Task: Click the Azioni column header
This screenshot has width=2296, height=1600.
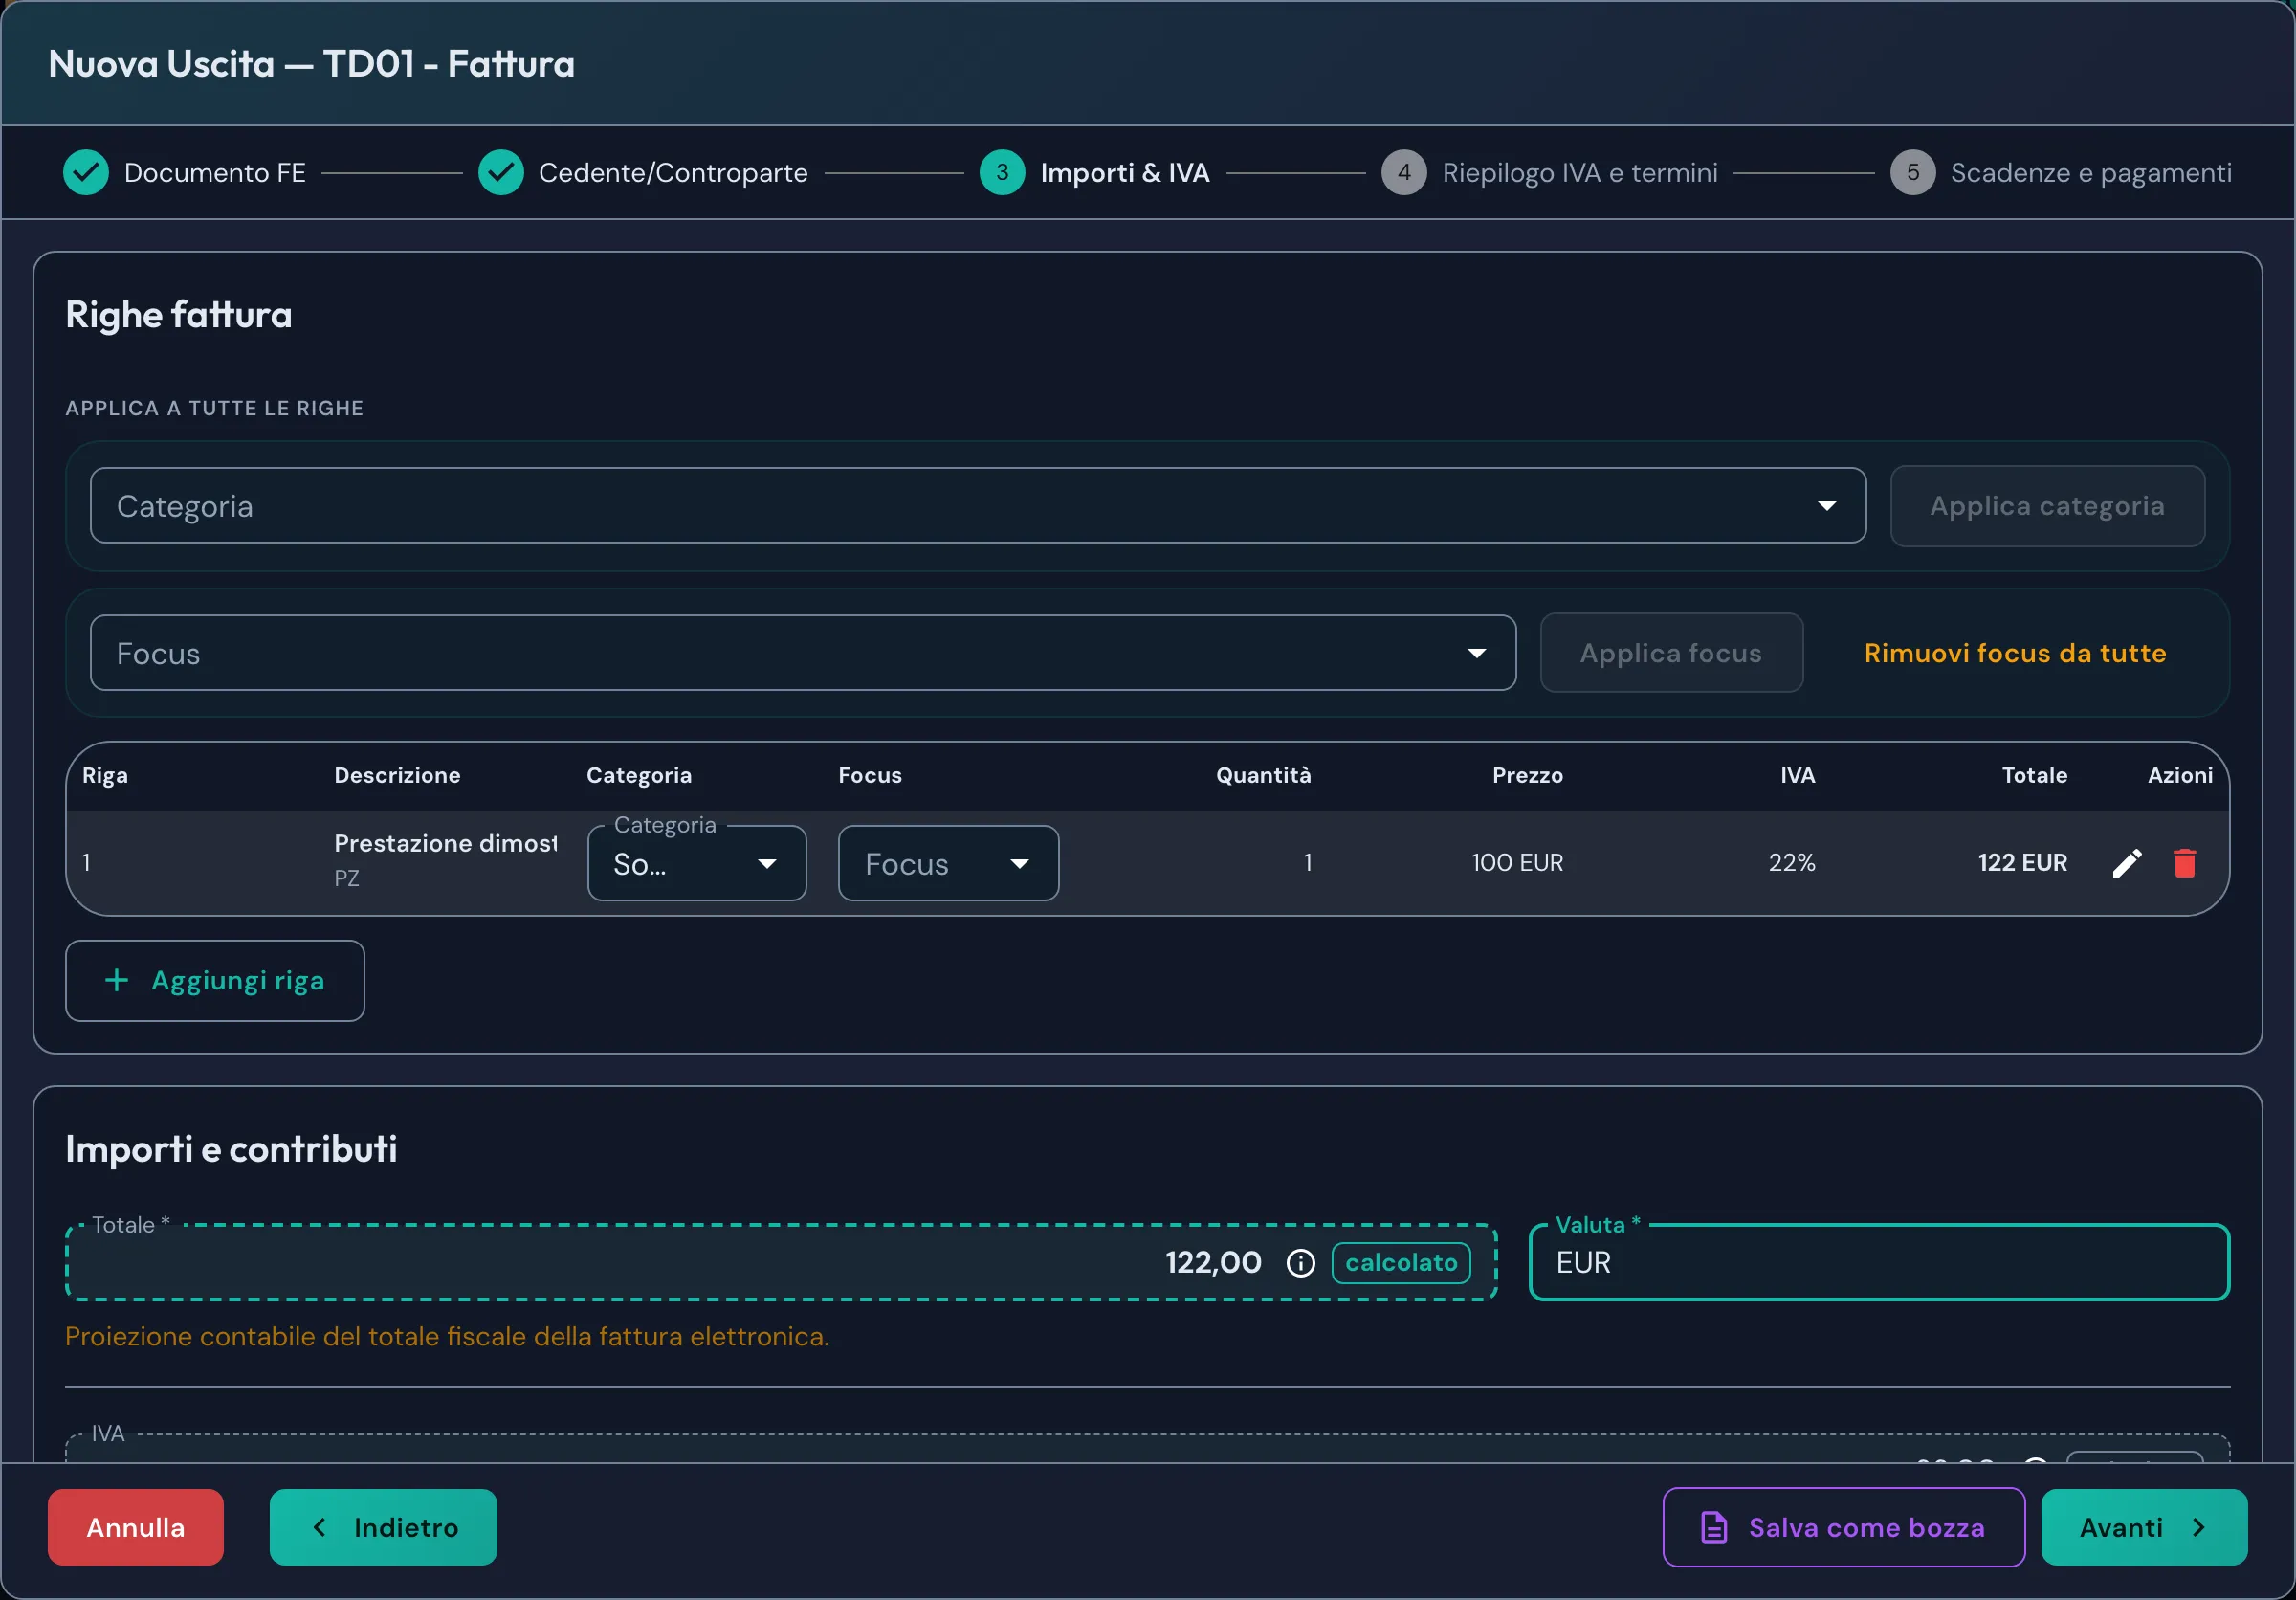Action: (x=2180, y=775)
